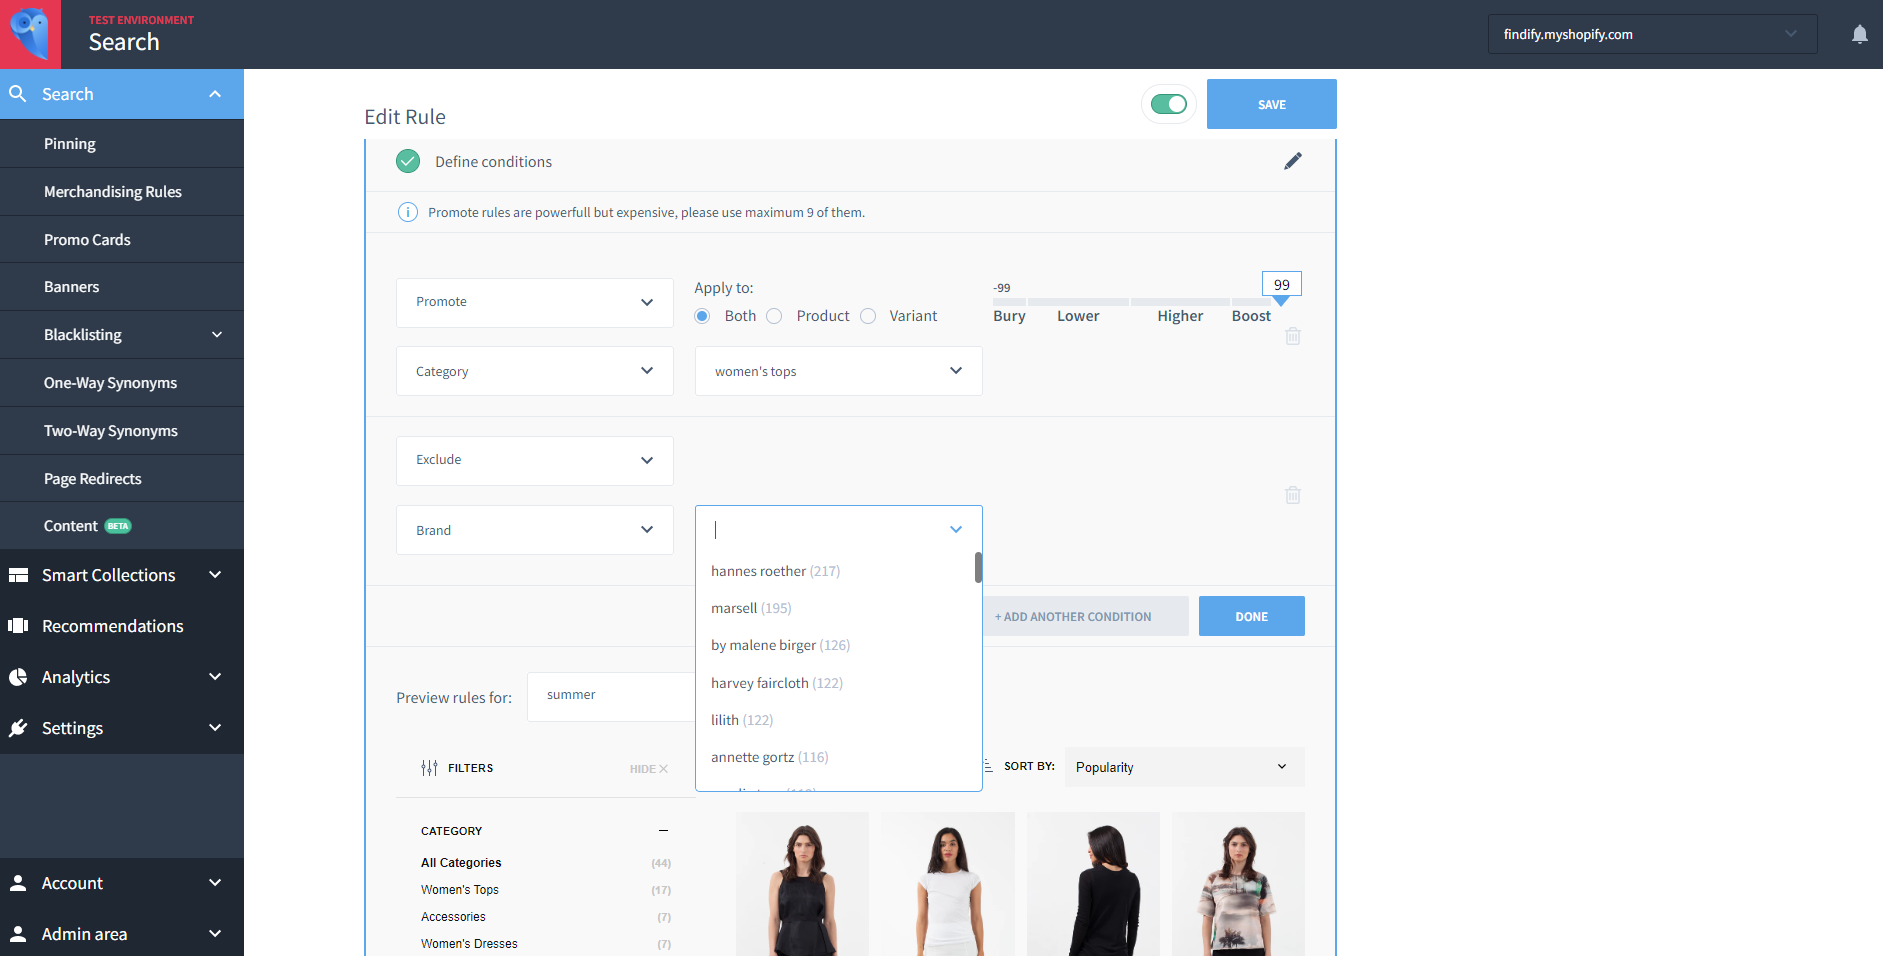This screenshot has height=956, width=1883.
Task: Select the Both radio button
Action: 703,316
